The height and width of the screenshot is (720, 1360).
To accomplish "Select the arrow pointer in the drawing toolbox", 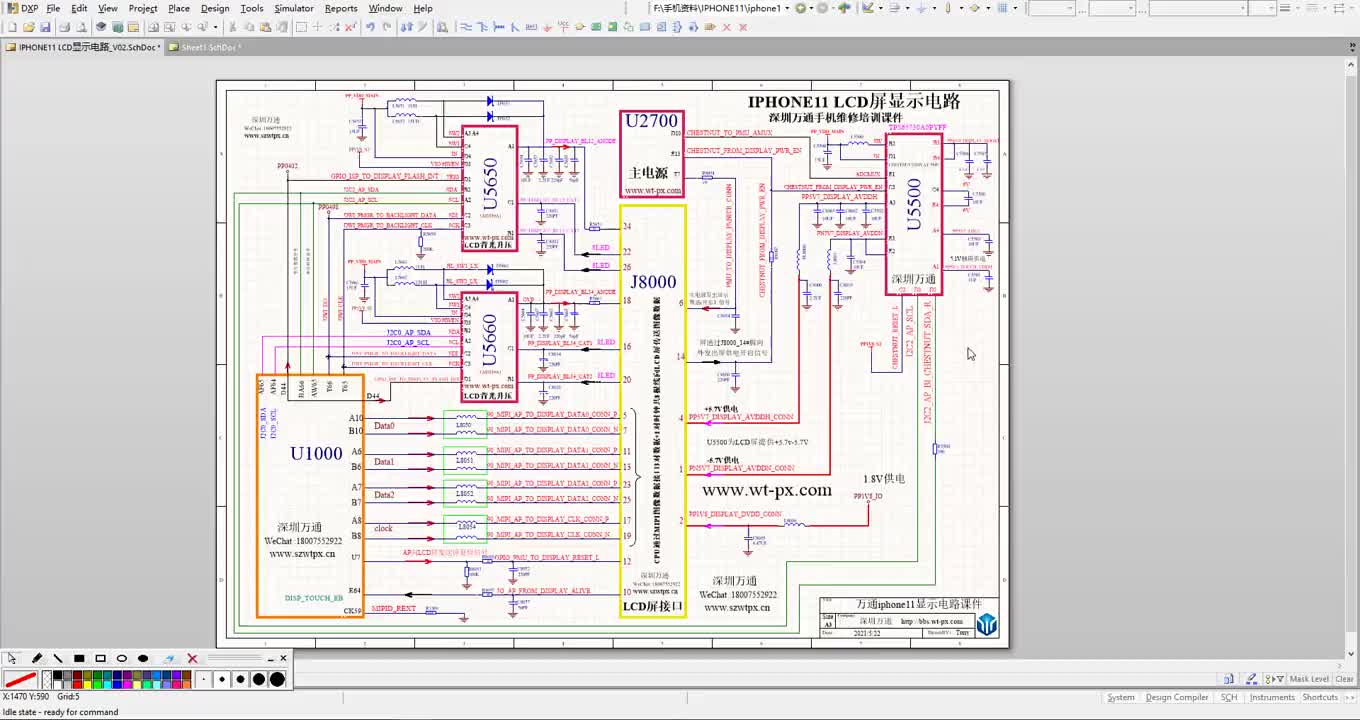I will tap(11, 658).
